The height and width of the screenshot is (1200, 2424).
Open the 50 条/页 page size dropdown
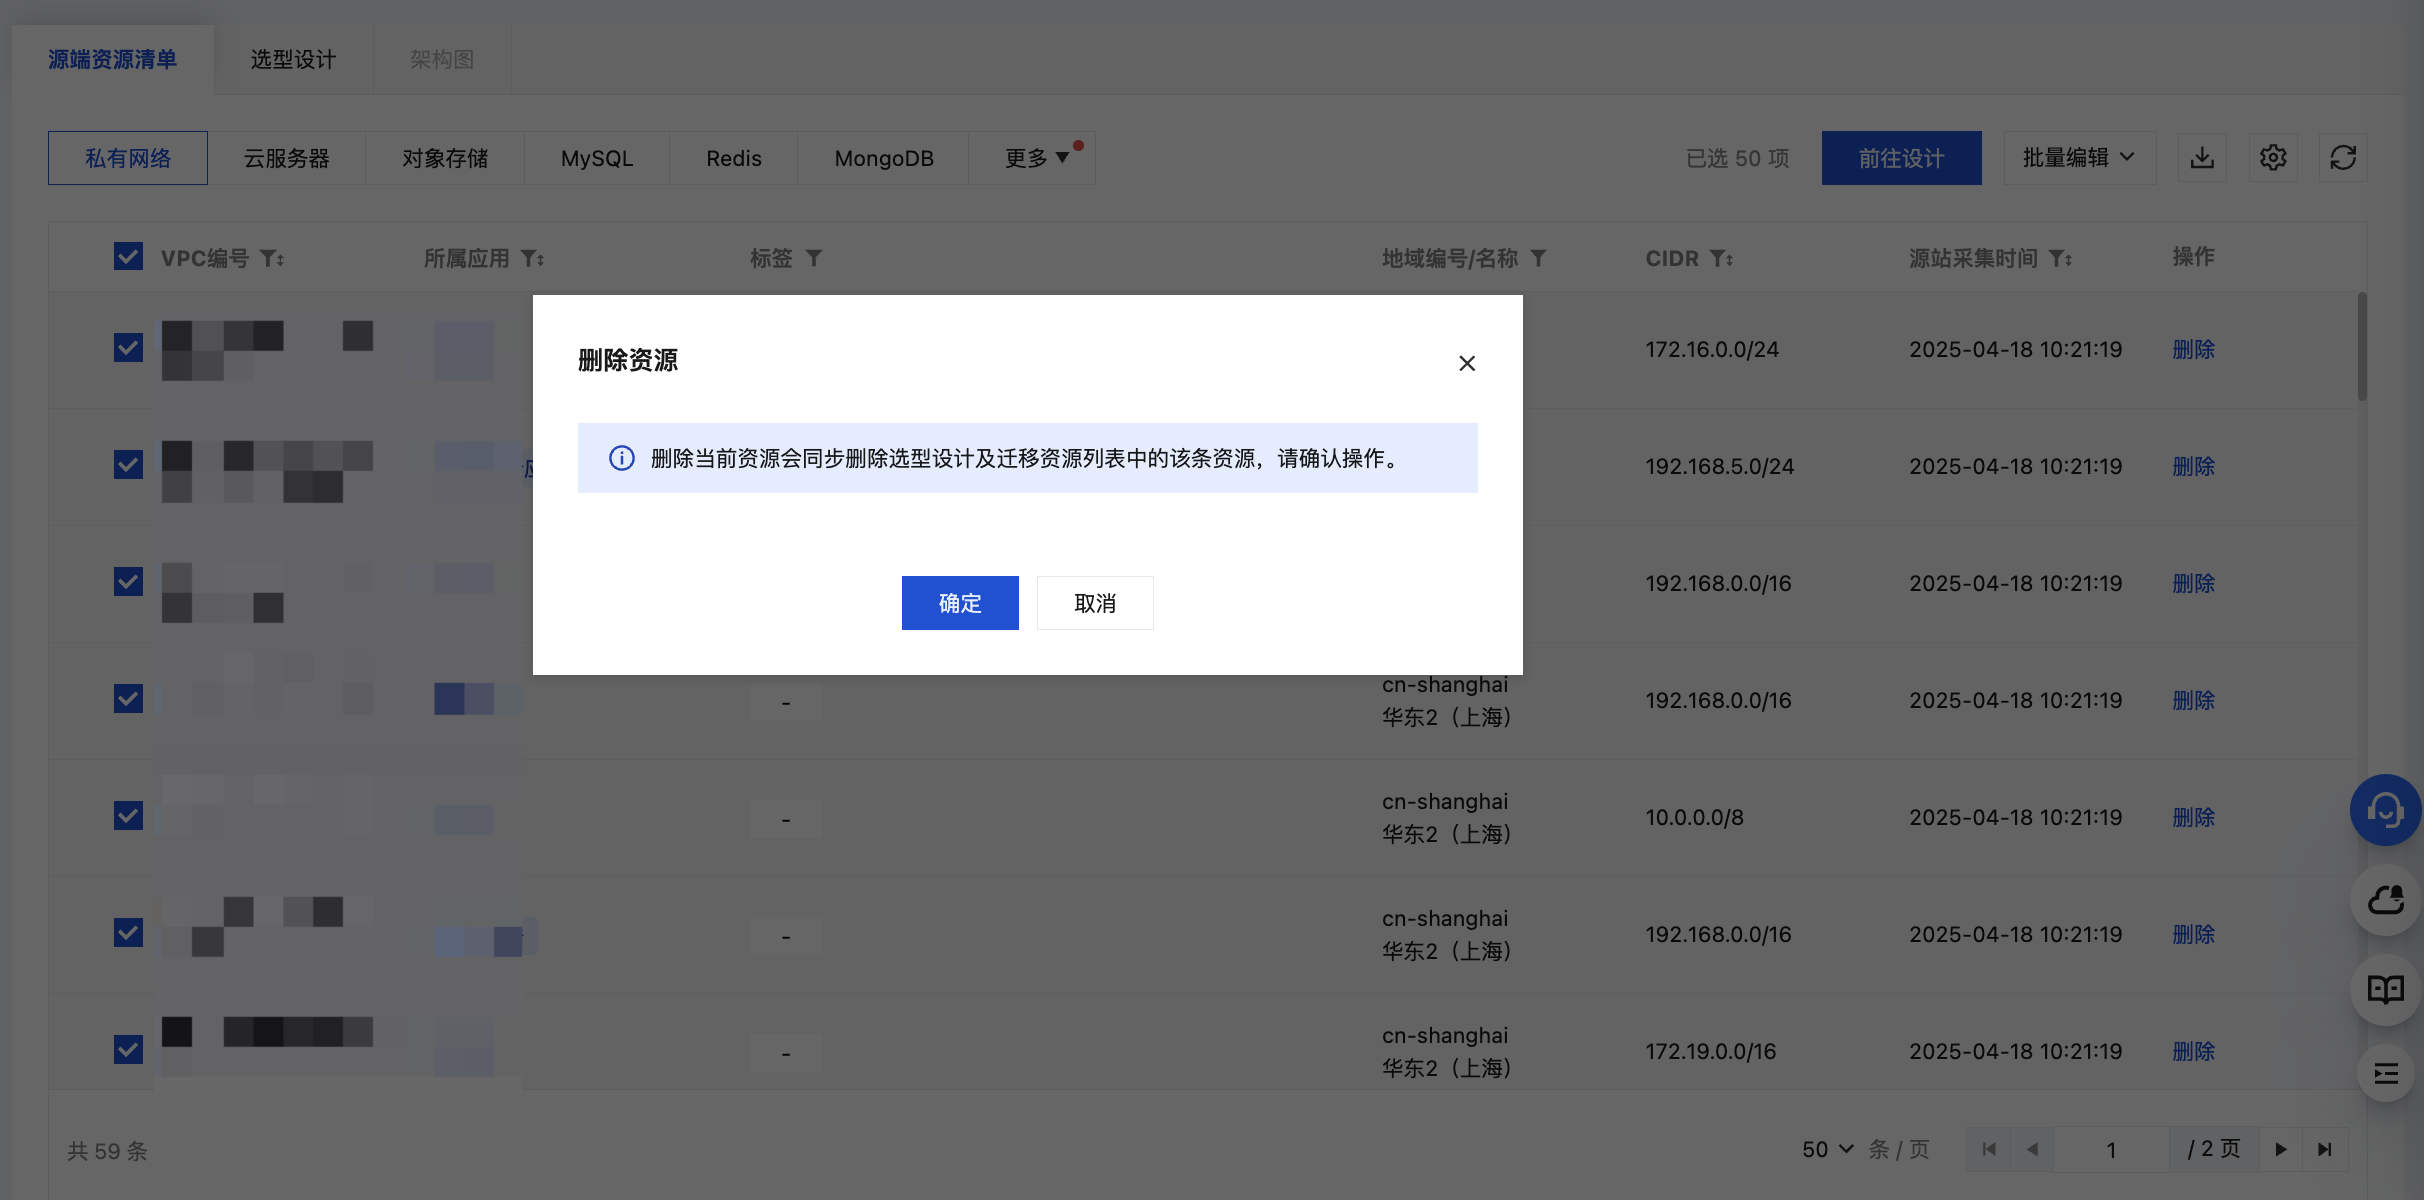tap(1828, 1150)
